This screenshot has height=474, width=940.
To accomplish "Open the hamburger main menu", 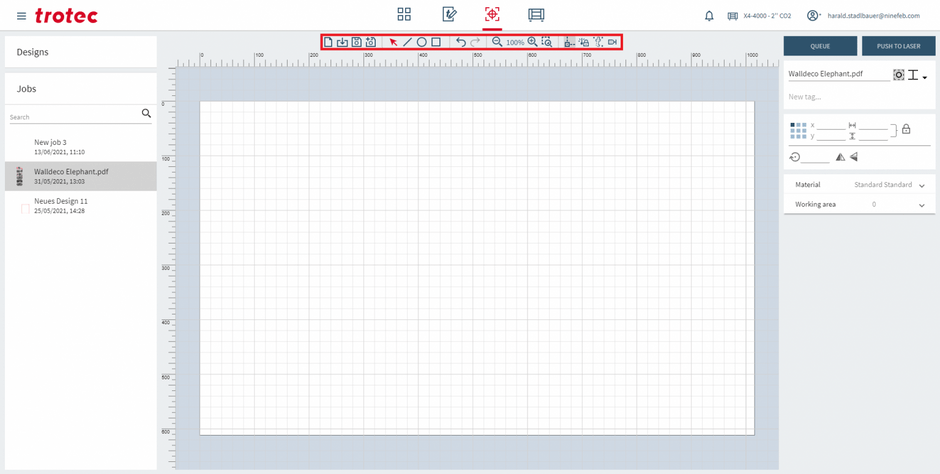I will (x=22, y=16).
